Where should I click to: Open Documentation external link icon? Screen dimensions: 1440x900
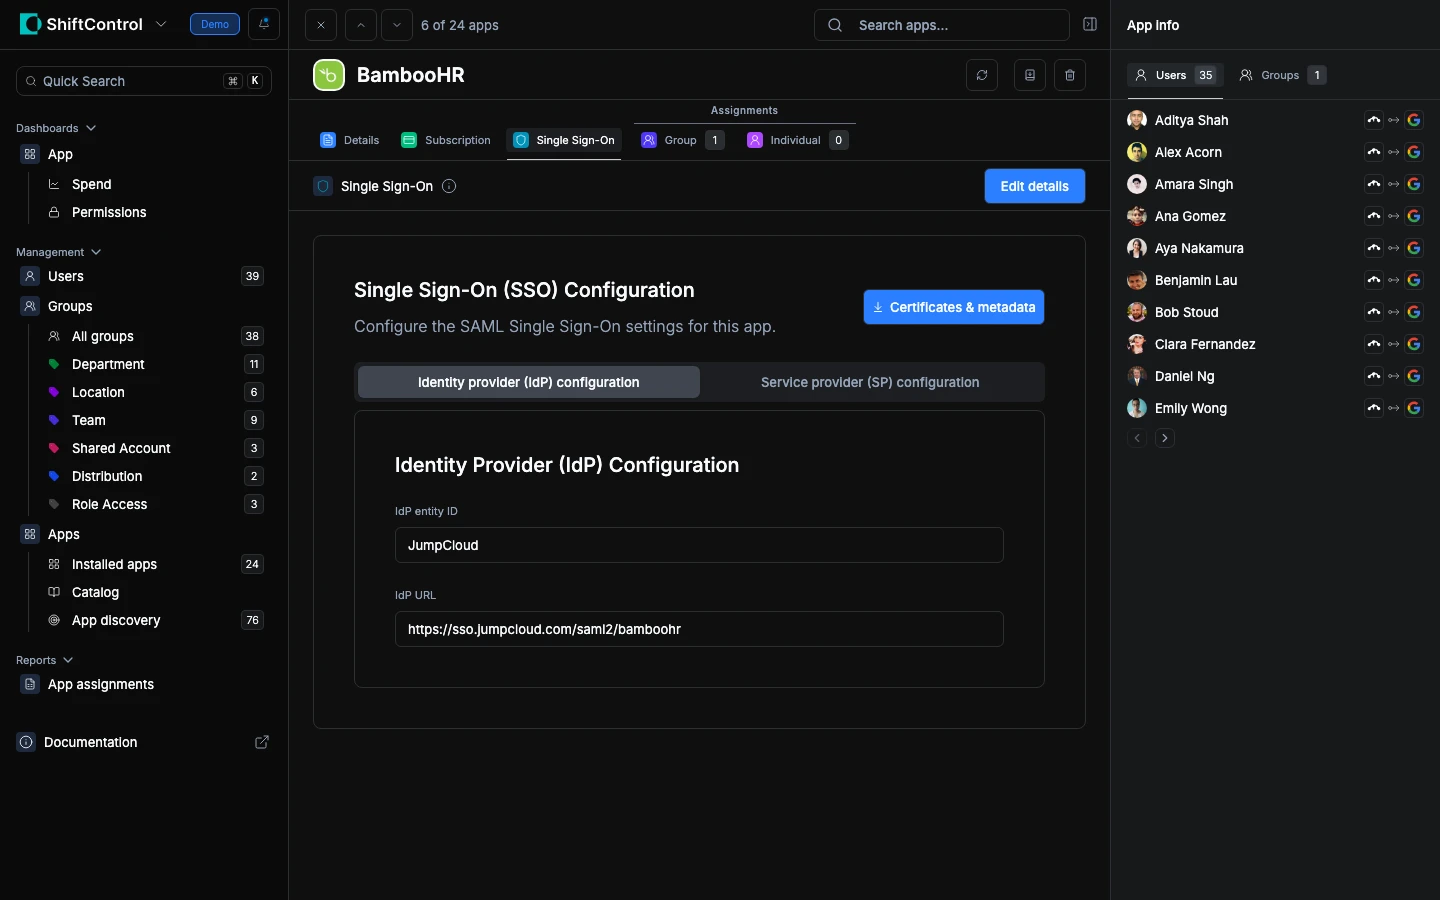262,742
